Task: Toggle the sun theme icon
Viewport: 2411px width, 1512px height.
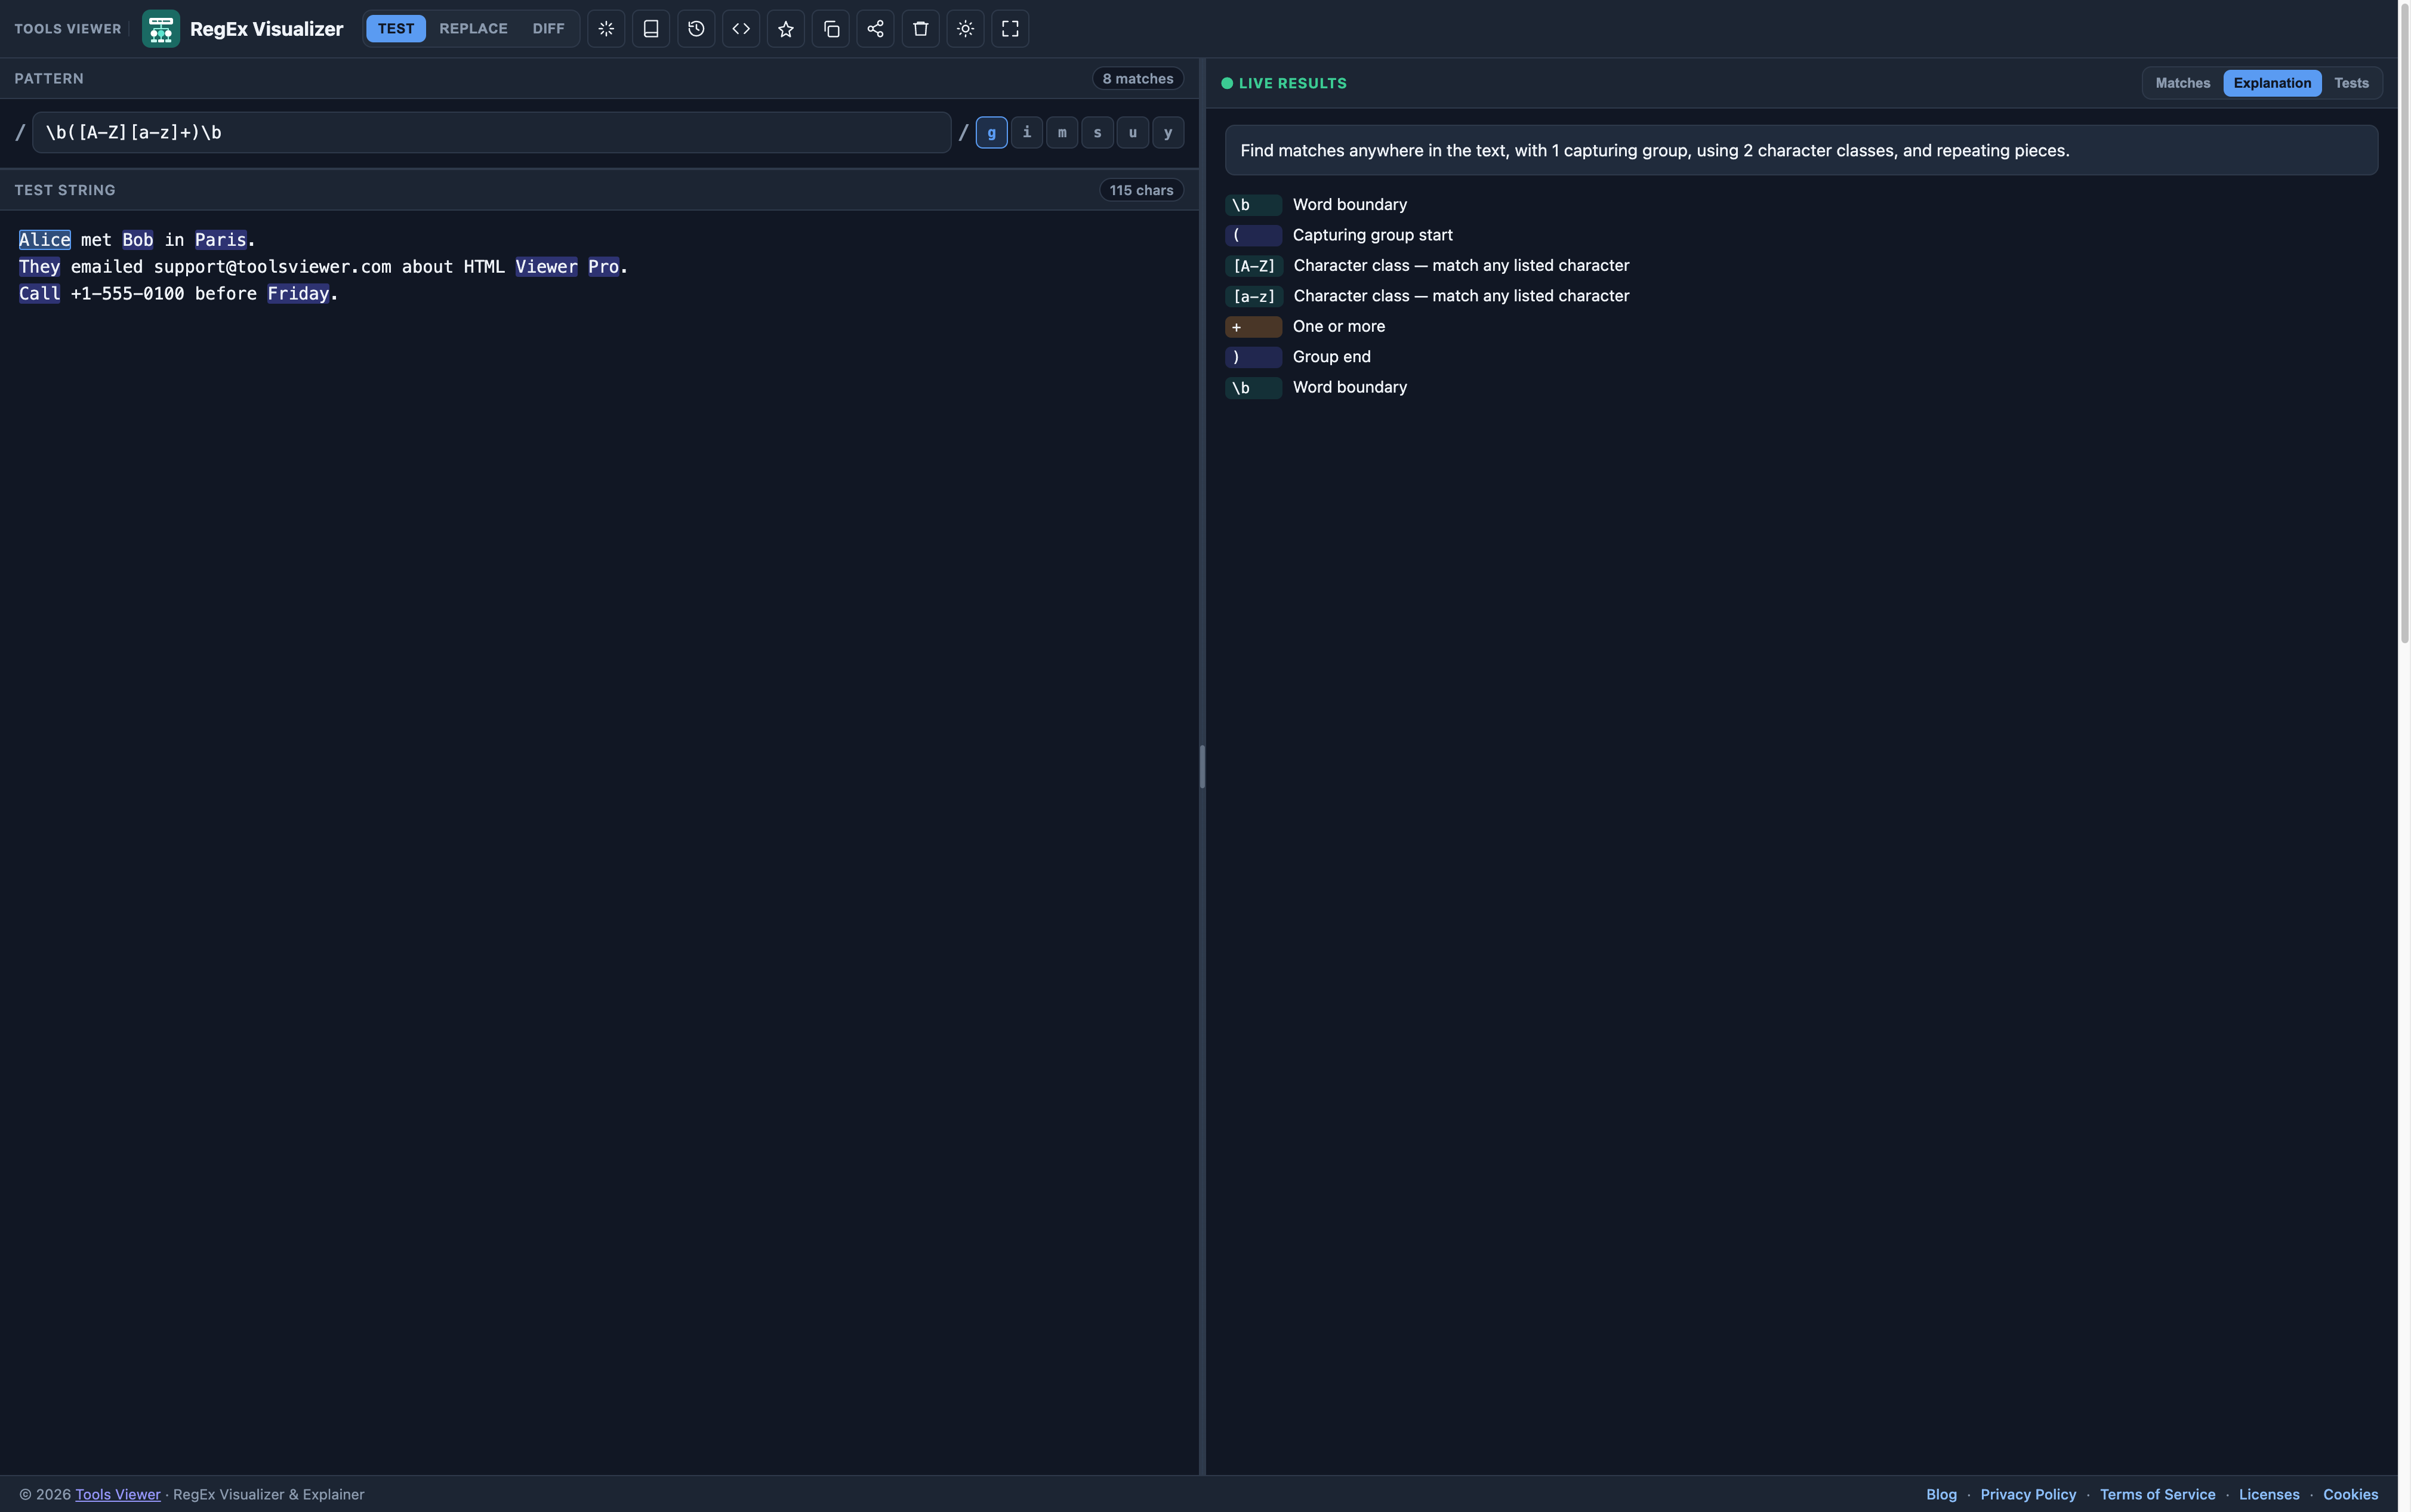Action: pos(965,29)
